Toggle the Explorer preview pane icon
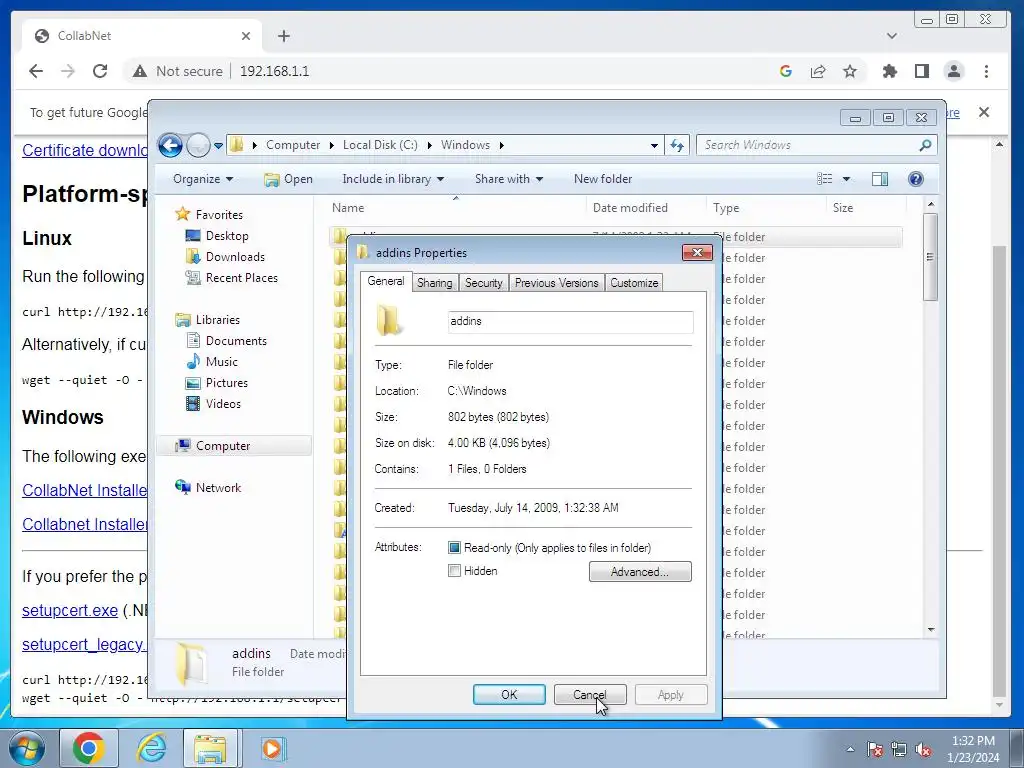1024x768 pixels. click(880, 179)
